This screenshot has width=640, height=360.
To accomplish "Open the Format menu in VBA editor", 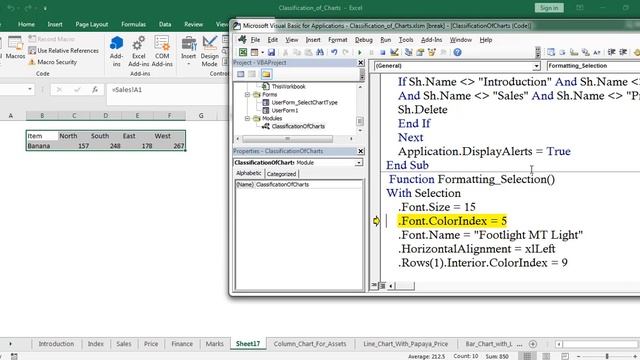I will (338, 40).
